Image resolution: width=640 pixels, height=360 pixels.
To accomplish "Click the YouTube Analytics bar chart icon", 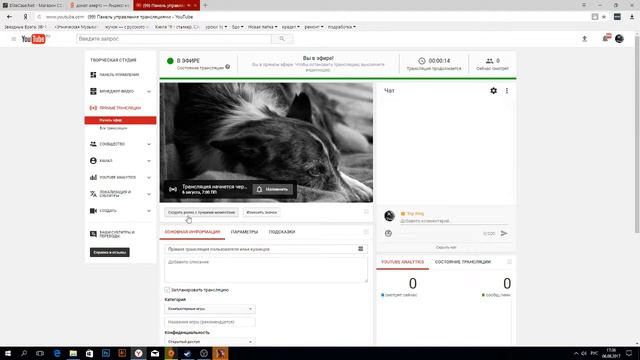I will [93, 177].
